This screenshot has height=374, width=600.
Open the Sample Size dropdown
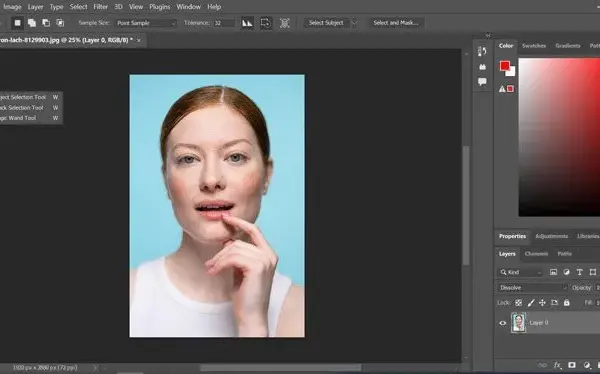click(x=146, y=23)
